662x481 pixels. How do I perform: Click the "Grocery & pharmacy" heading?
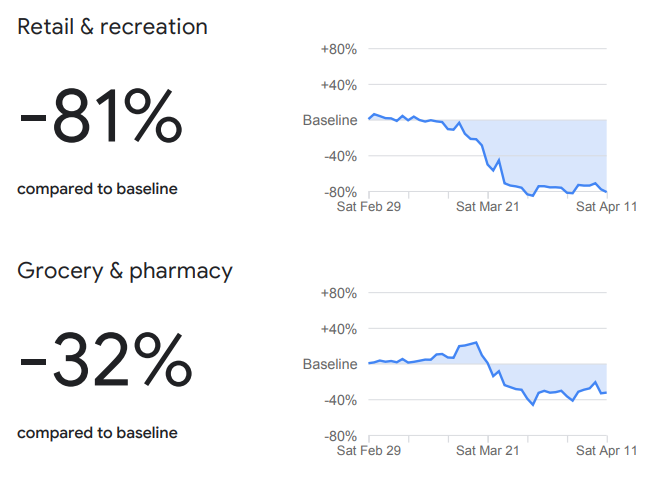[x=125, y=270]
